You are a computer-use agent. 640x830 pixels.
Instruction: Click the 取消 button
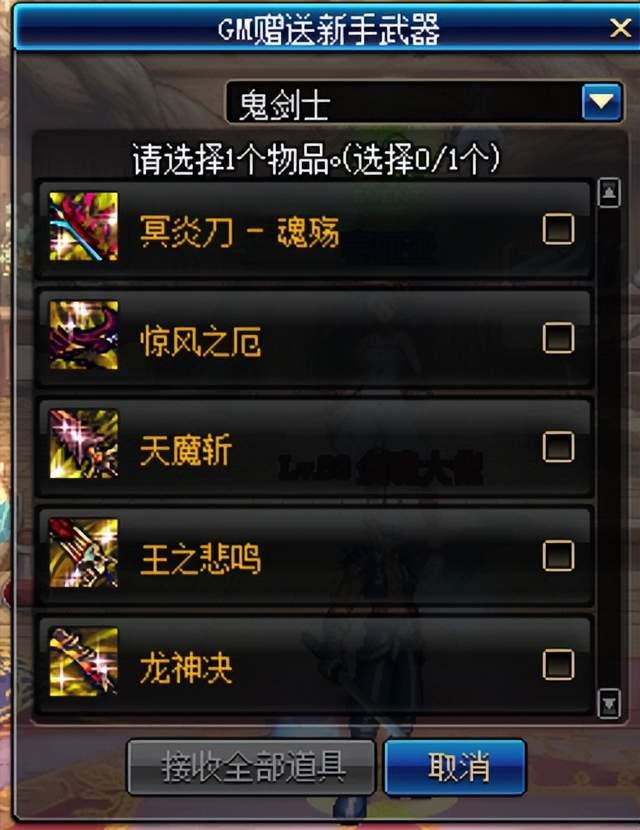coord(455,767)
